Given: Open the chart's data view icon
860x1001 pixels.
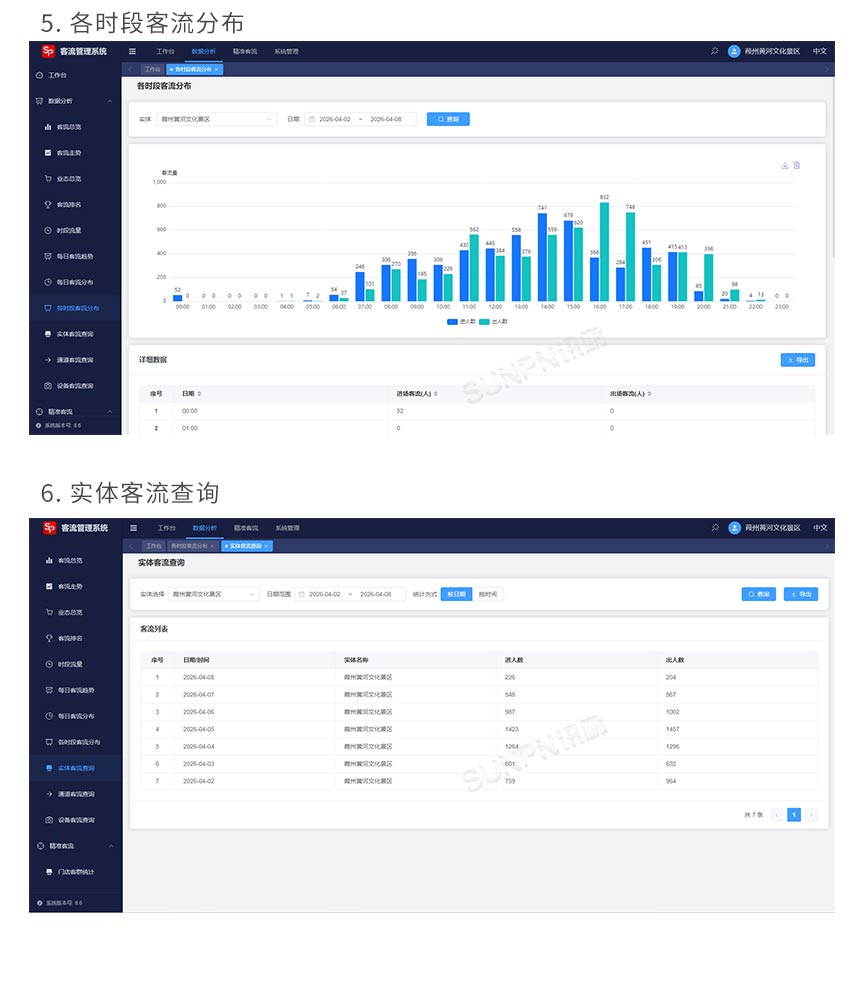Looking at the screenshot, I should [x=797, y=166].
